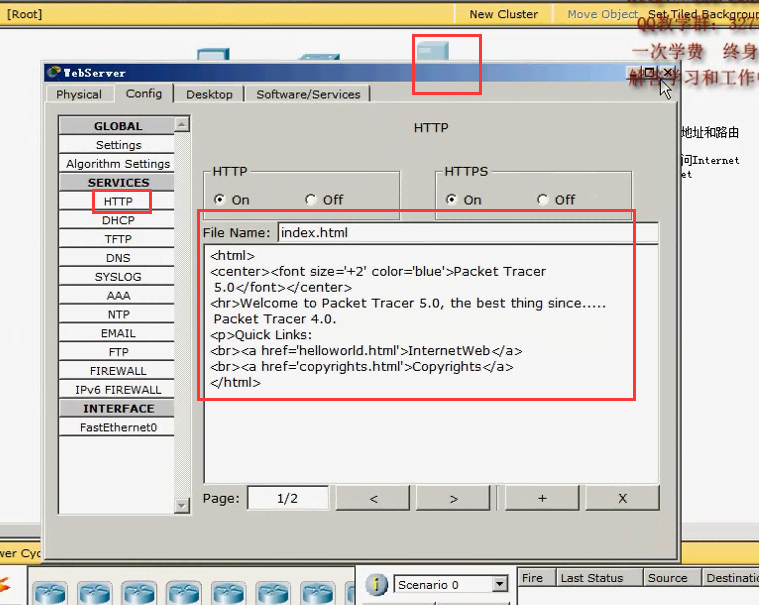Screen dimensions: 759x605
Task: Open the Software/Services tab
Action: pyautogui.click(x=308, y=94)
